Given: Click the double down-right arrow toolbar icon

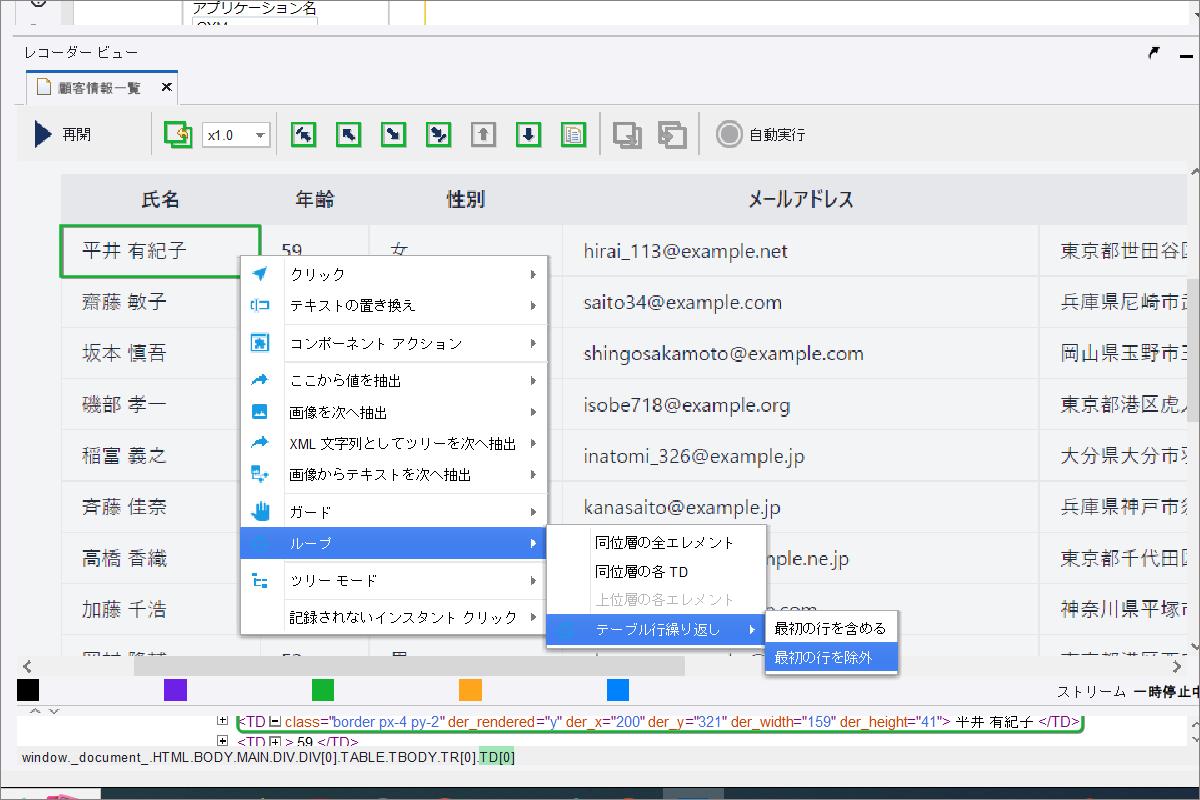Looking at the screenshot, I should [x=438, y=134].
